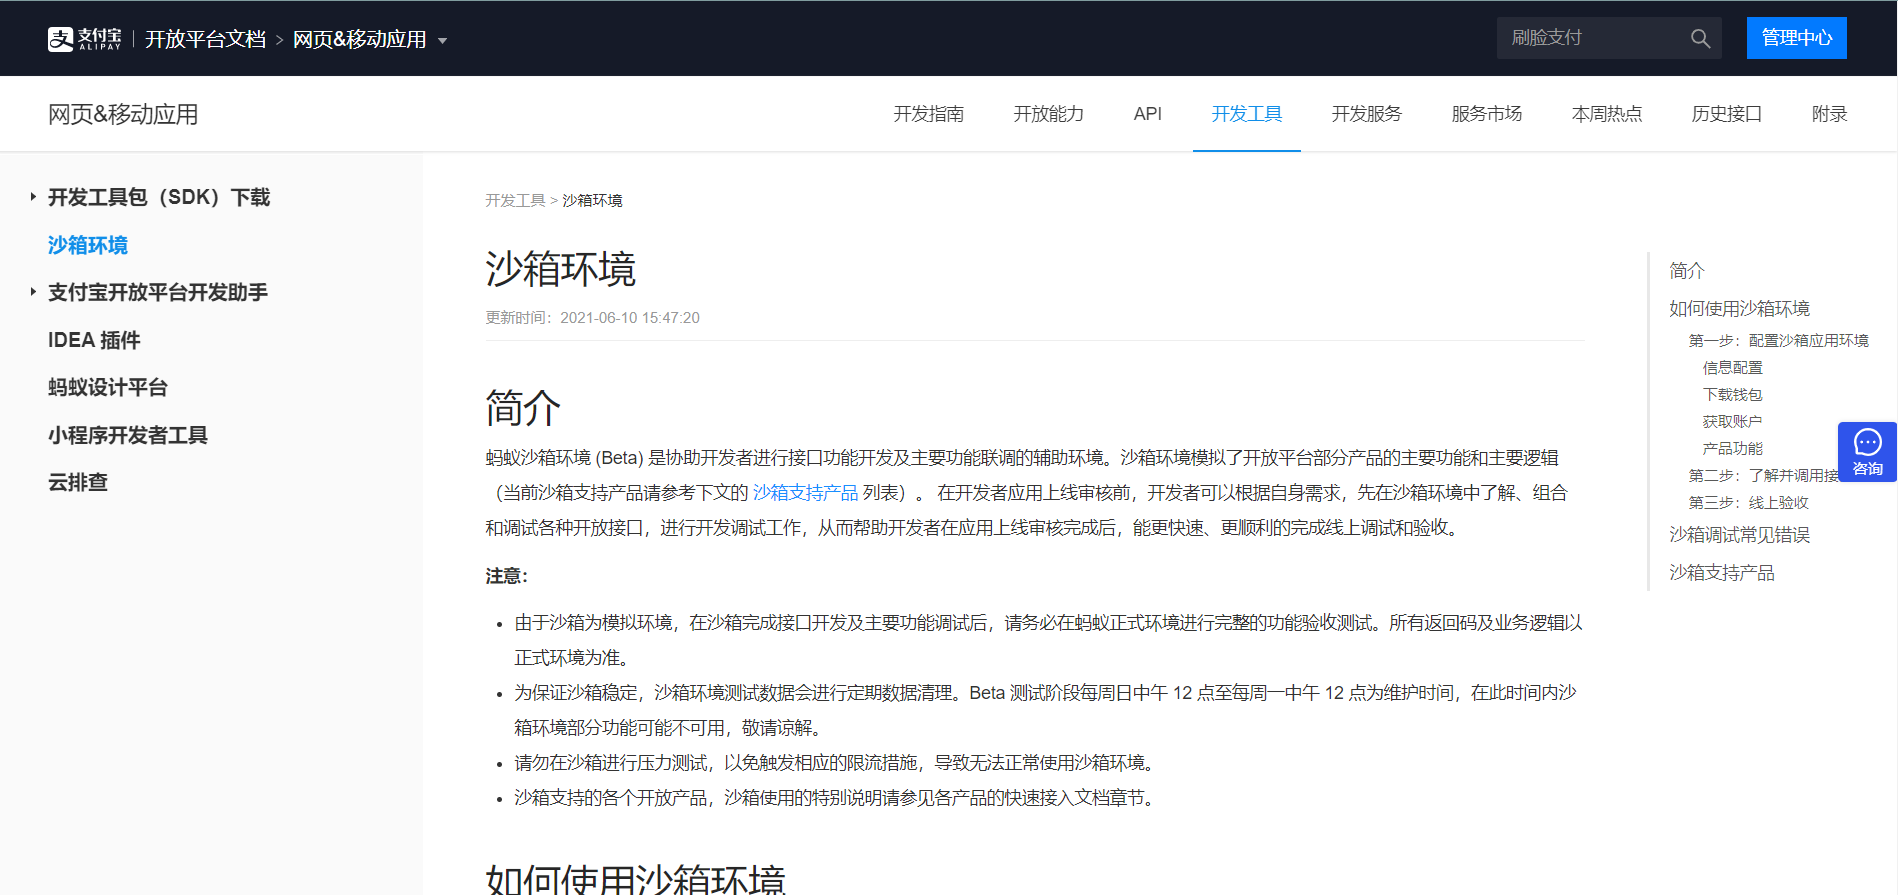
Task: Click the Alipay logo in header
Action: 85,39
